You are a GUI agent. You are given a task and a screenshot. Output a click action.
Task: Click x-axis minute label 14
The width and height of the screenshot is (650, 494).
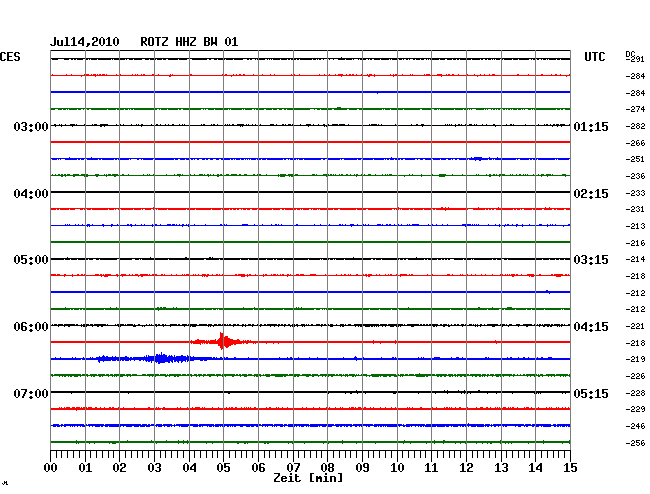[535, 468]
